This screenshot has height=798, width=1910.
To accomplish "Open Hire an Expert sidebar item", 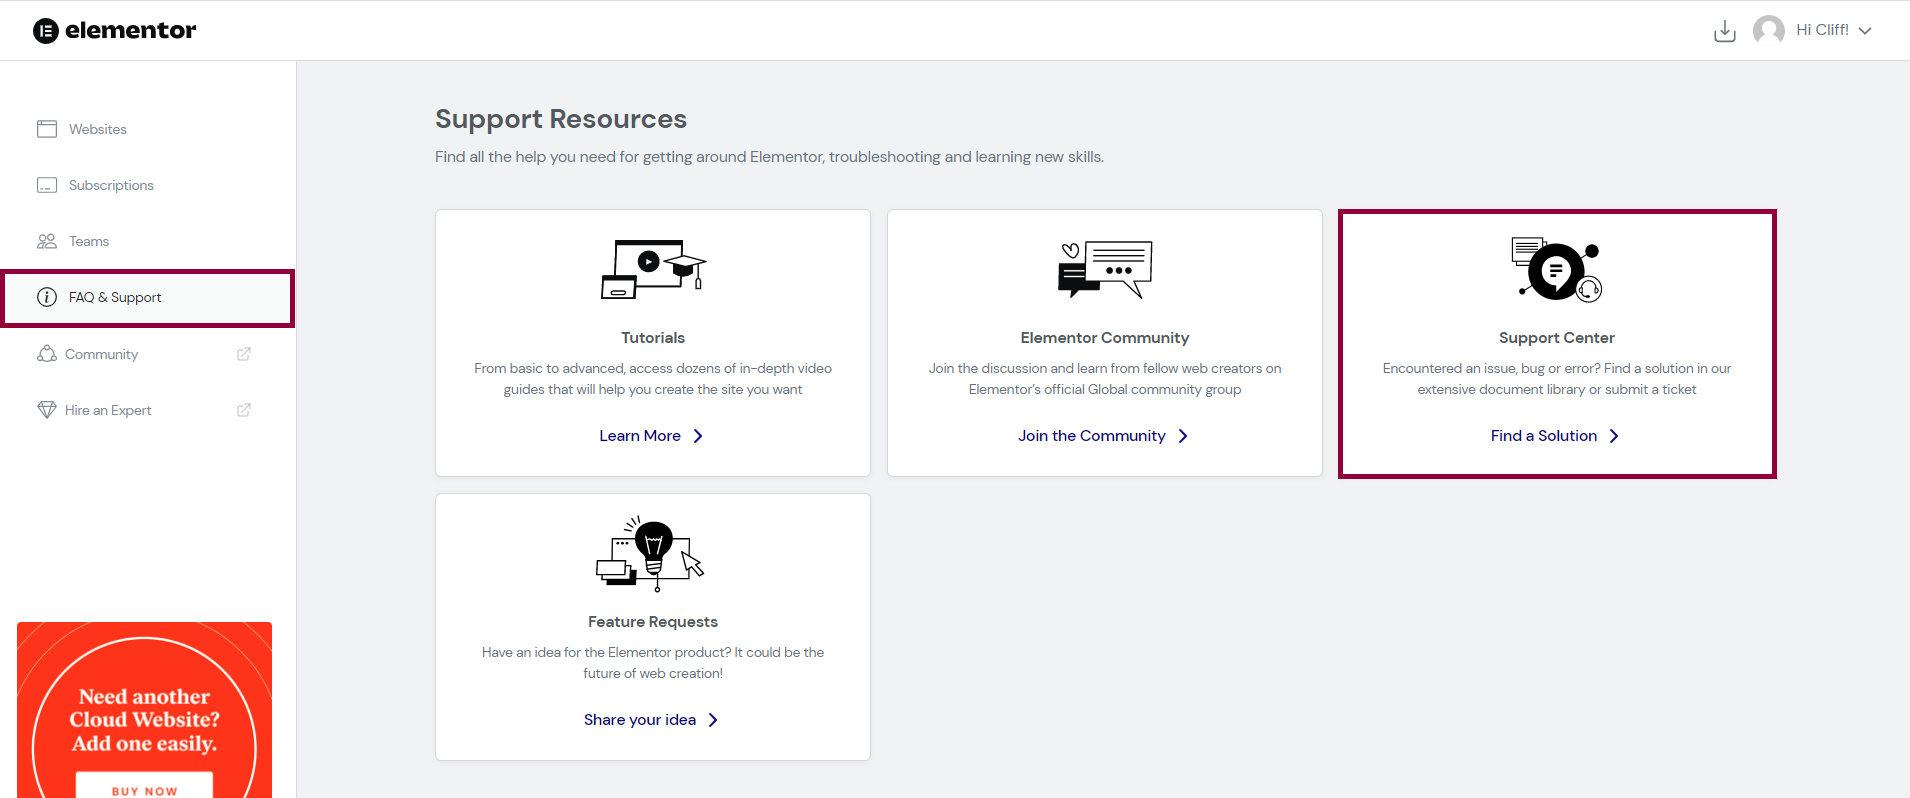I will coord(108,410).
